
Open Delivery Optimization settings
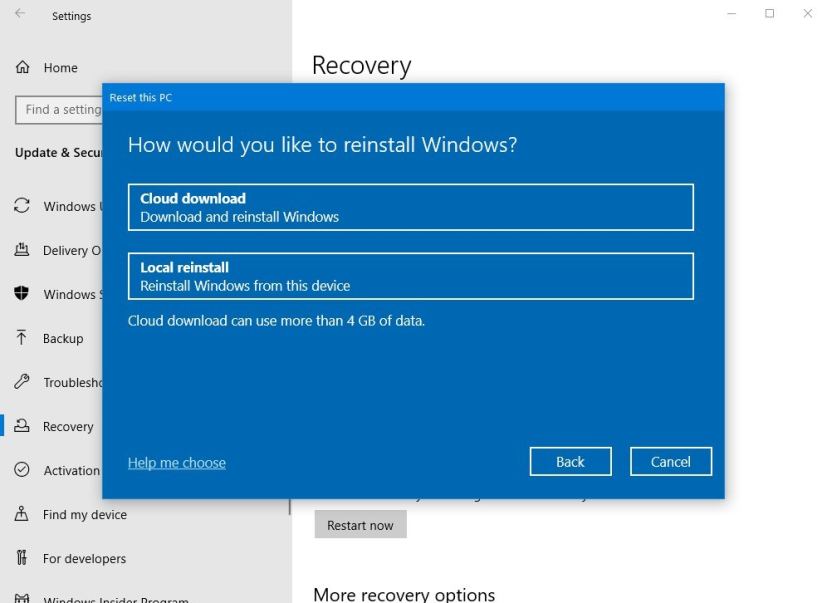pos(70,250)
